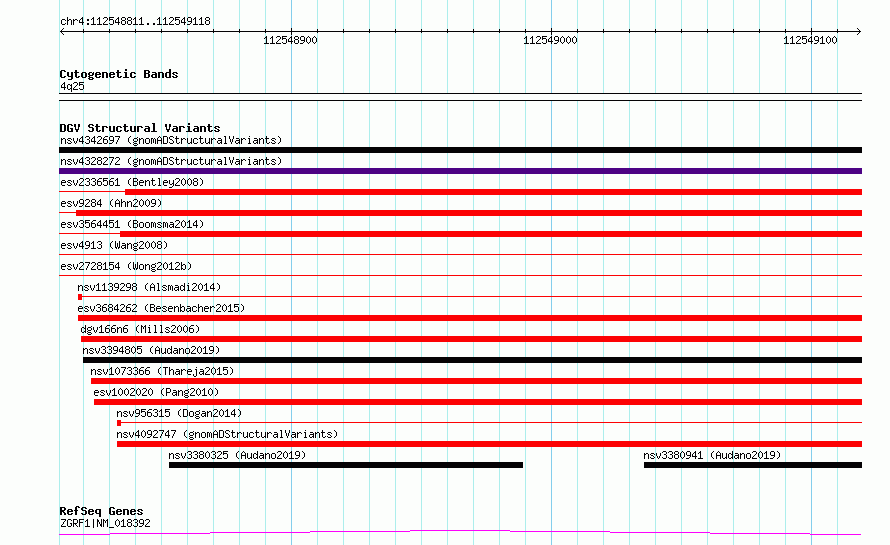This screenshot has width=890, height=545.
Task: Click the red nsv1073366 variant bar
Action: coord(476,381)
